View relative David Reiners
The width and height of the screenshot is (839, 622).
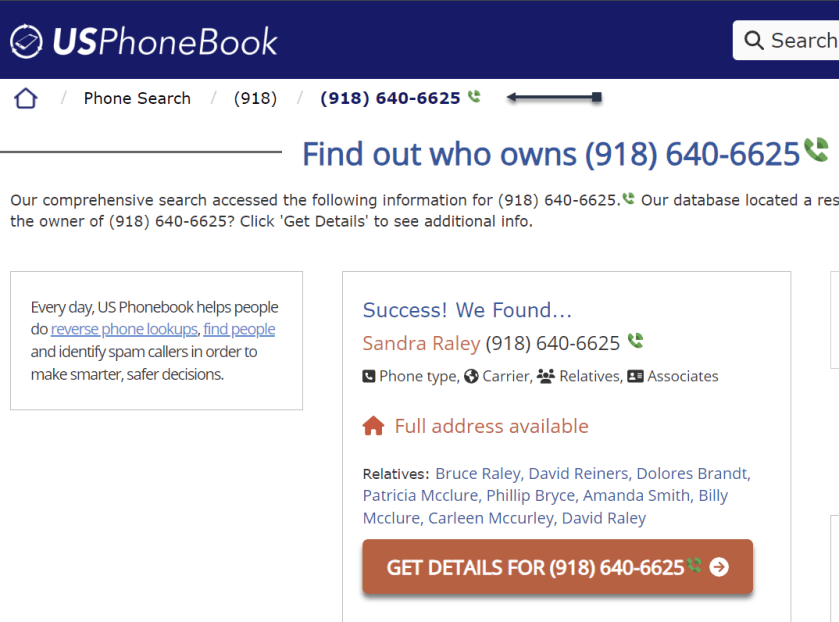[578, 473]
